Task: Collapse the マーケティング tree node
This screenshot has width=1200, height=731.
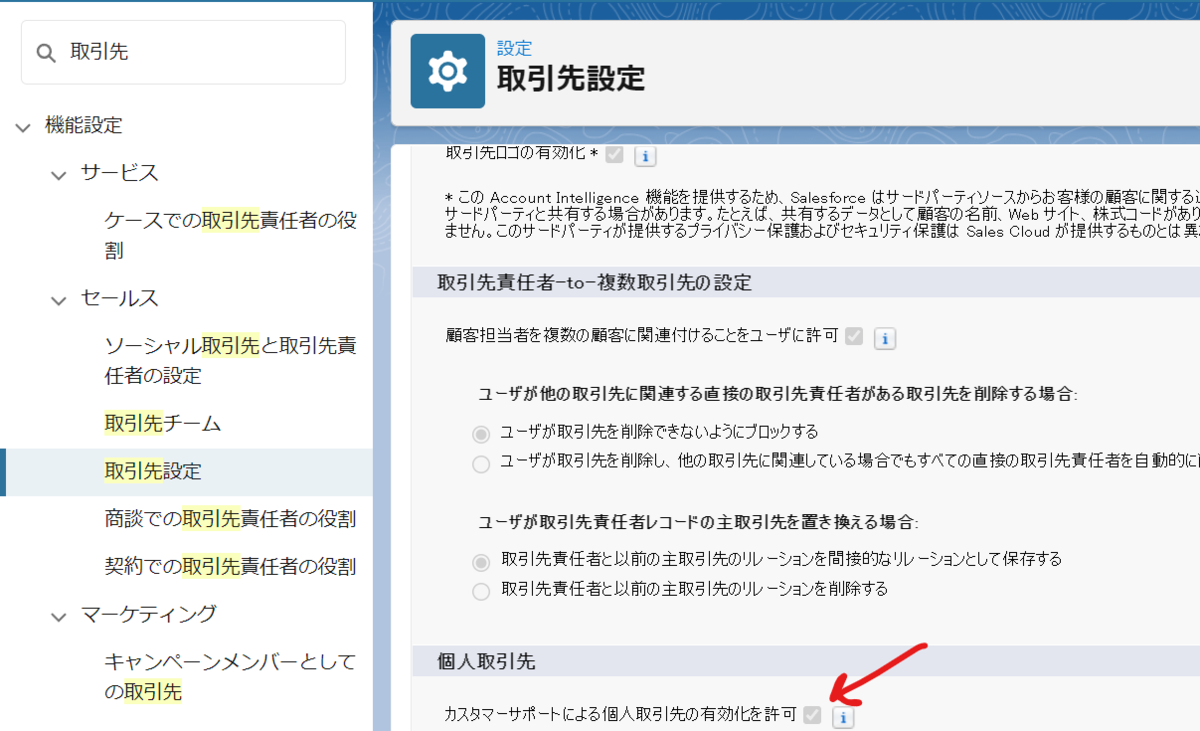Action: 58,615
